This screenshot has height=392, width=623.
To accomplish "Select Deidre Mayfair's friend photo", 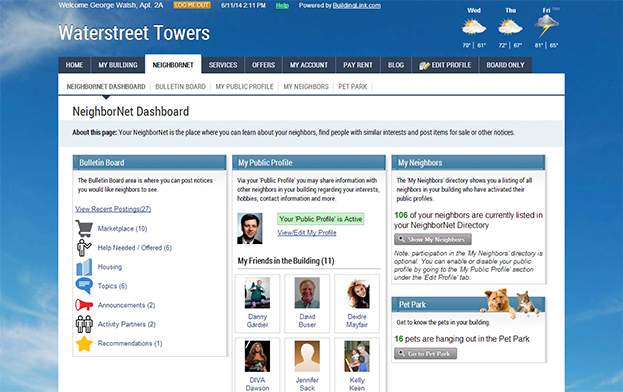I will pos(357,293).
